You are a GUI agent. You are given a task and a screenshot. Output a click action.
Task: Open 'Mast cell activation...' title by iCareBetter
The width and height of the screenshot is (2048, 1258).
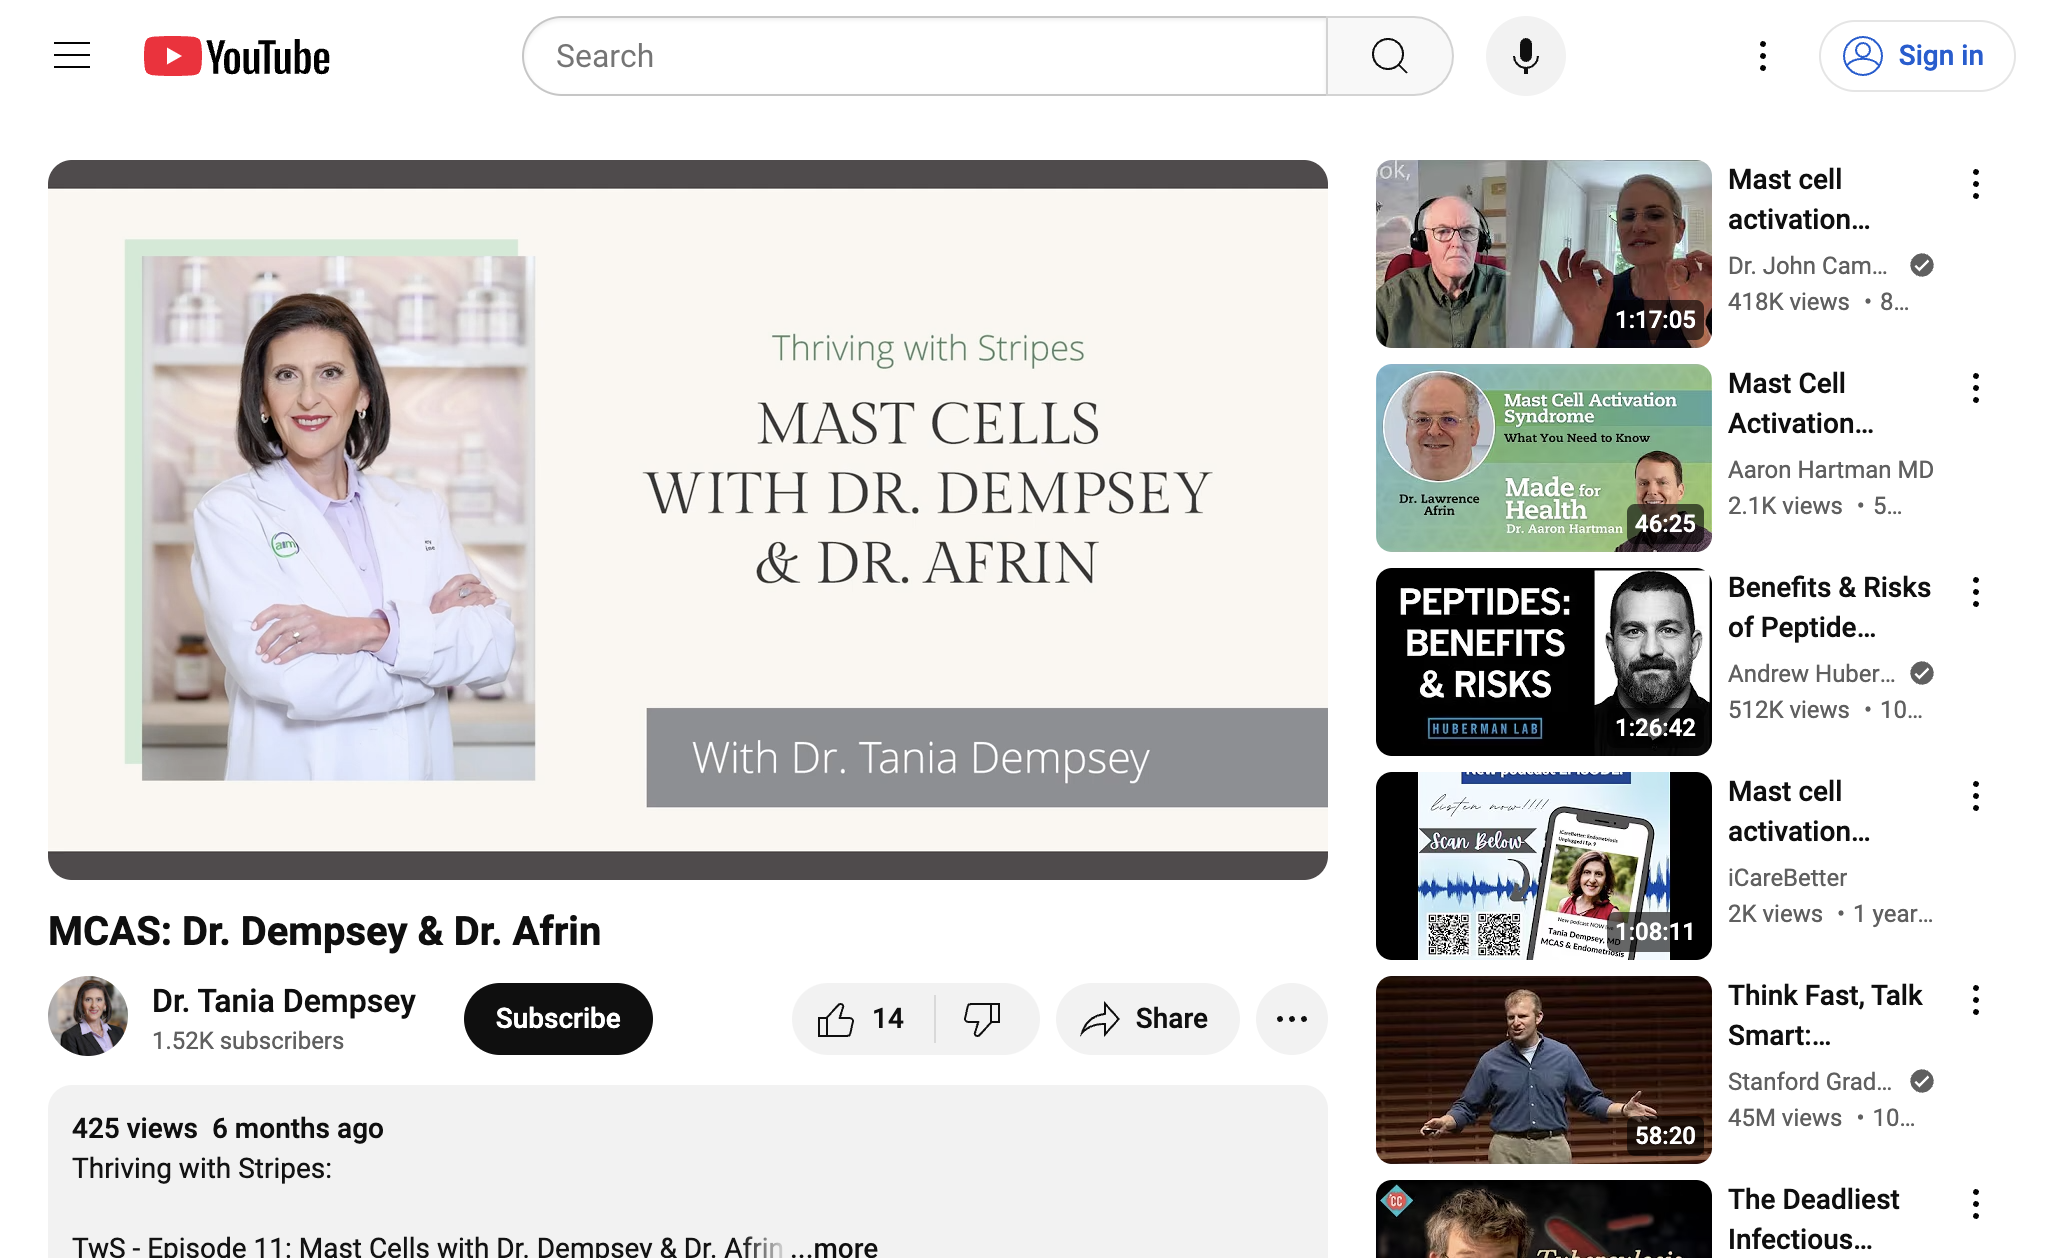(x=1798, y=811)
